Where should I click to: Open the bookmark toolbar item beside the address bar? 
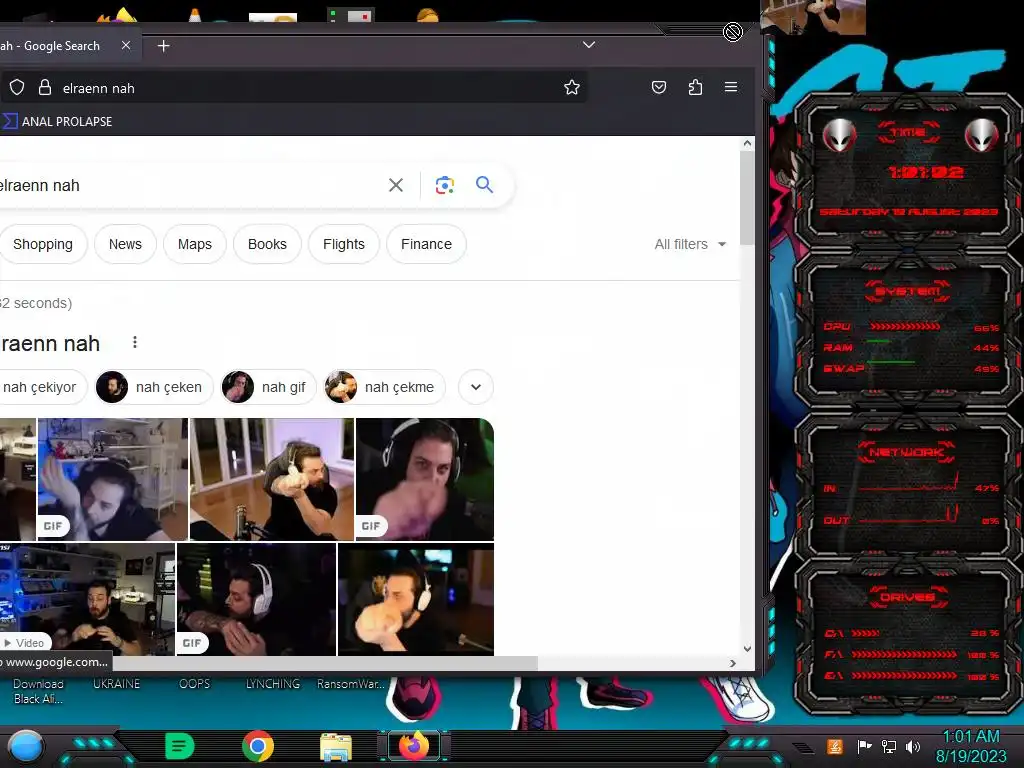point(57,121)
